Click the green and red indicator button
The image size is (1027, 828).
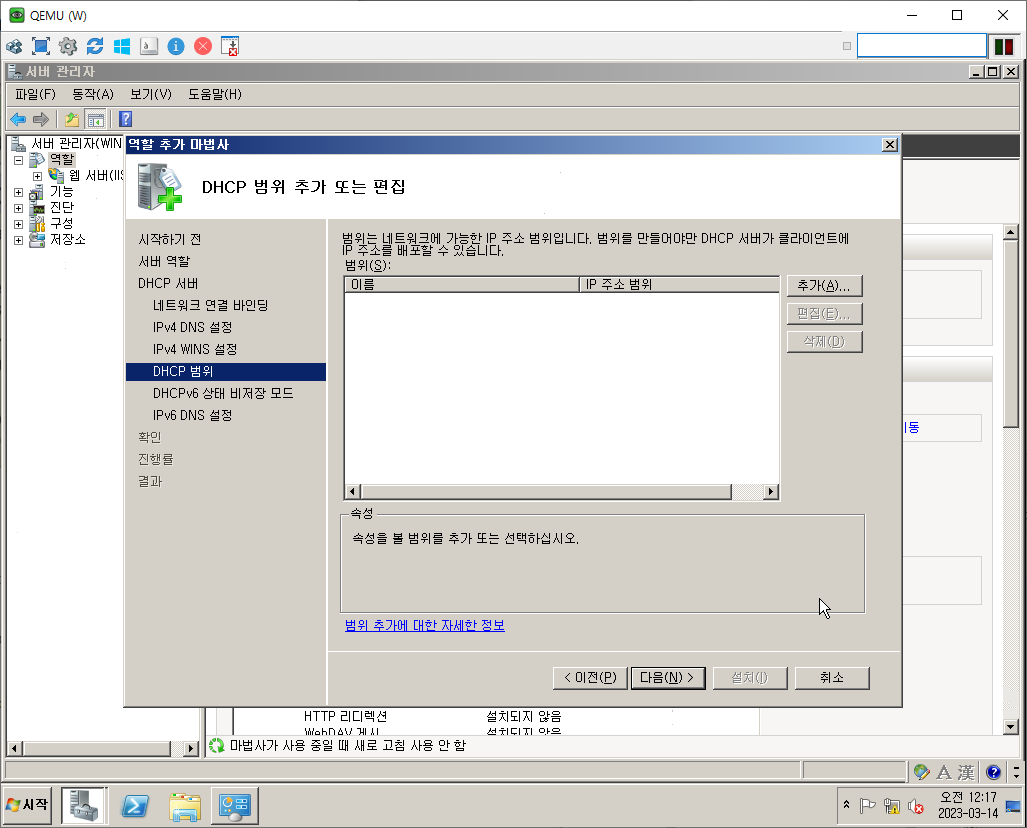1003,47
